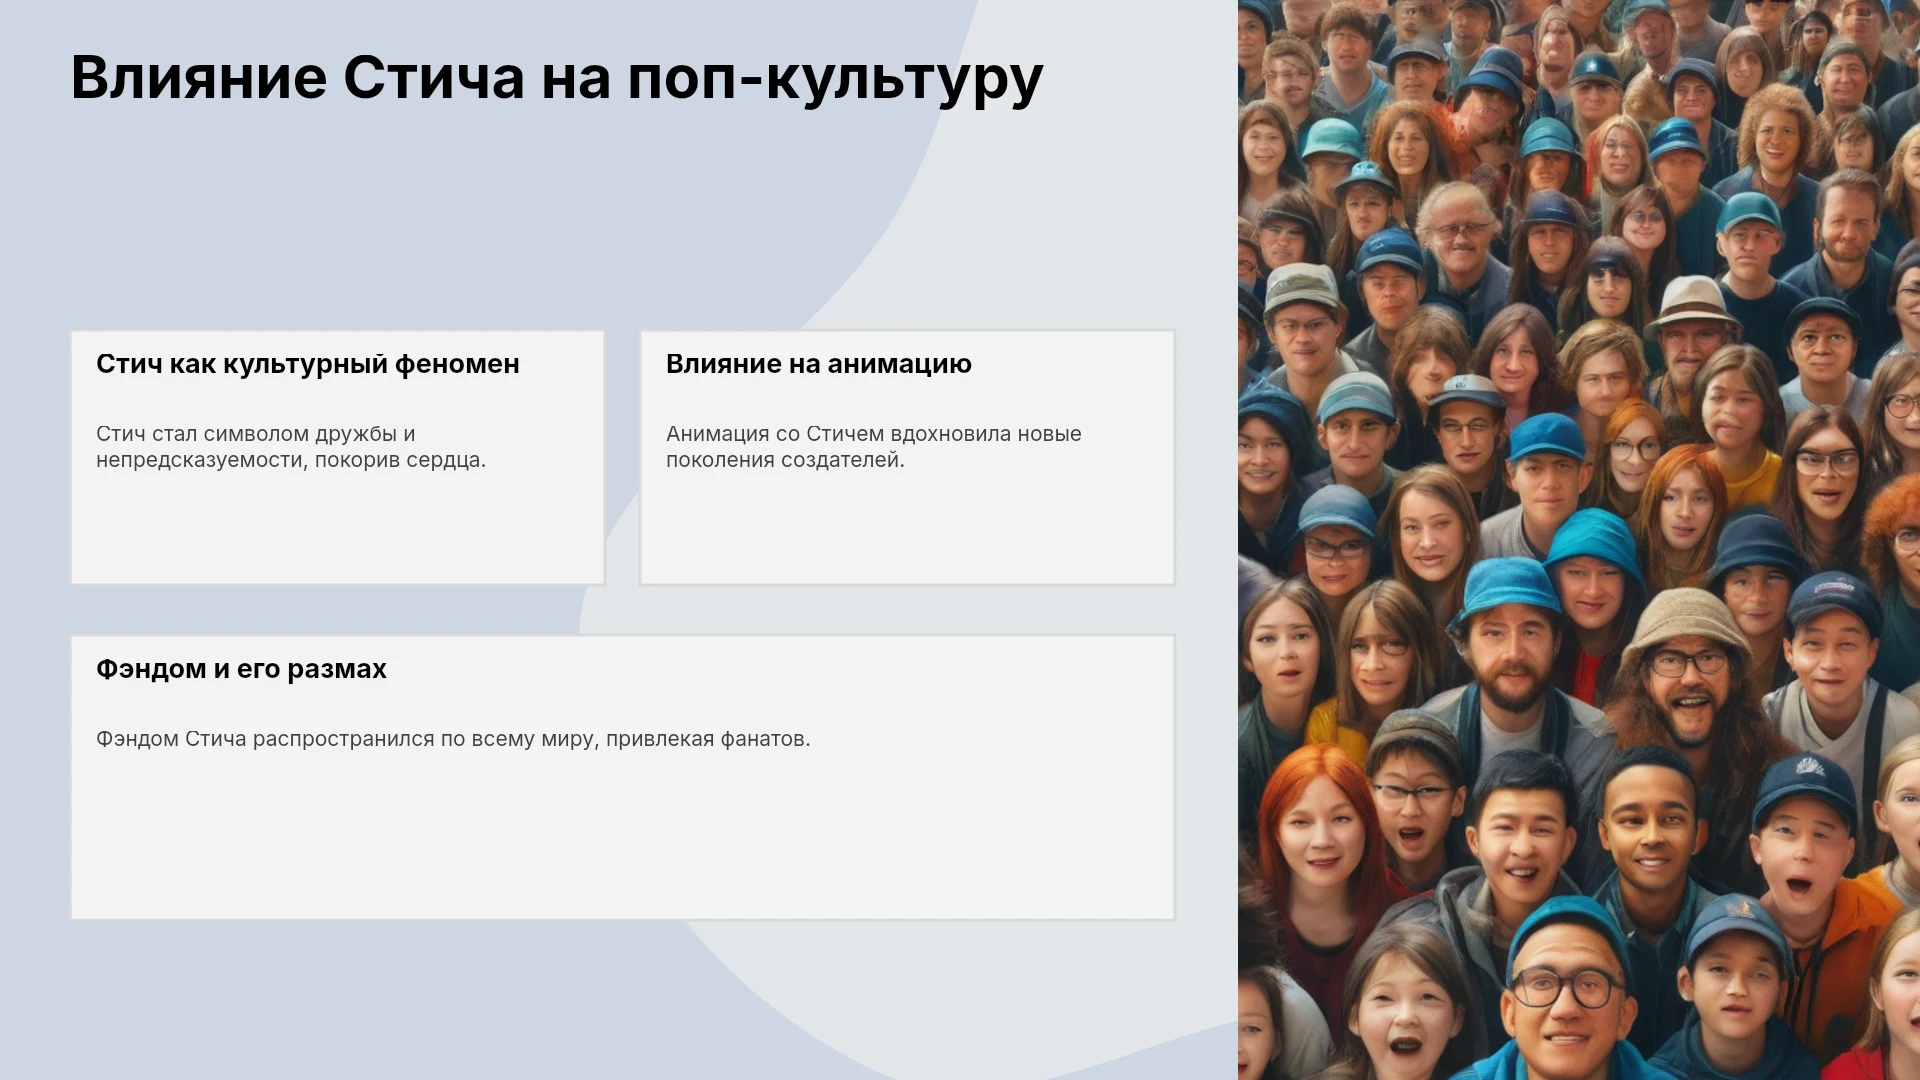The height and width of the screenshot is (1080, 1920).
Task: Click empty area inside the cultural phenomenon card
Action: tap(337, 530)
